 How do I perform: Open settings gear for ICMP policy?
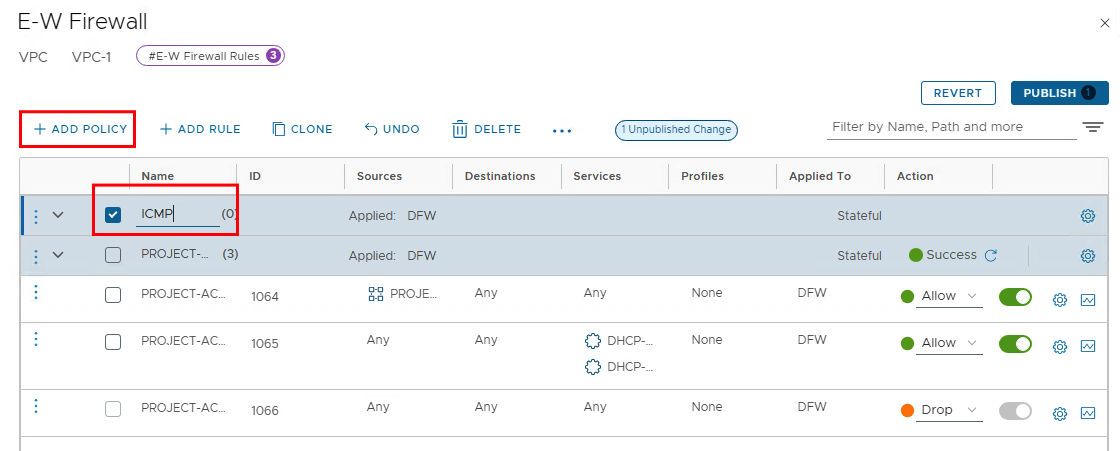pyautogui.click(x=1088, y=216)
